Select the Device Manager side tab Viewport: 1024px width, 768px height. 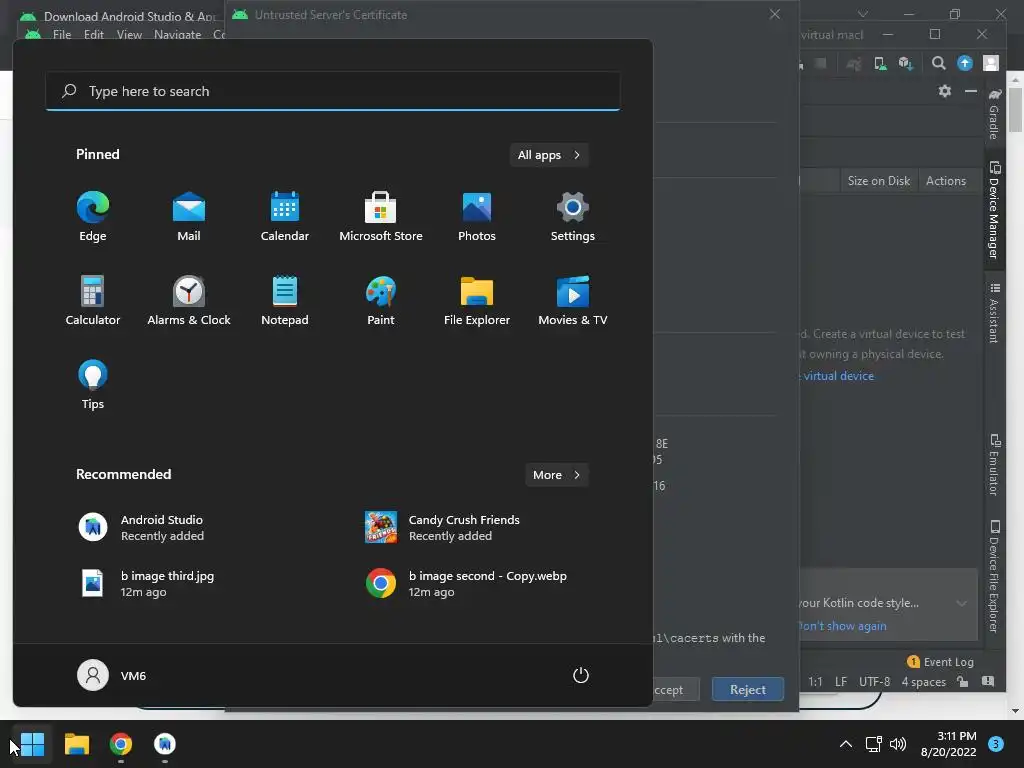pyautogui.click(x=994, y=210)
